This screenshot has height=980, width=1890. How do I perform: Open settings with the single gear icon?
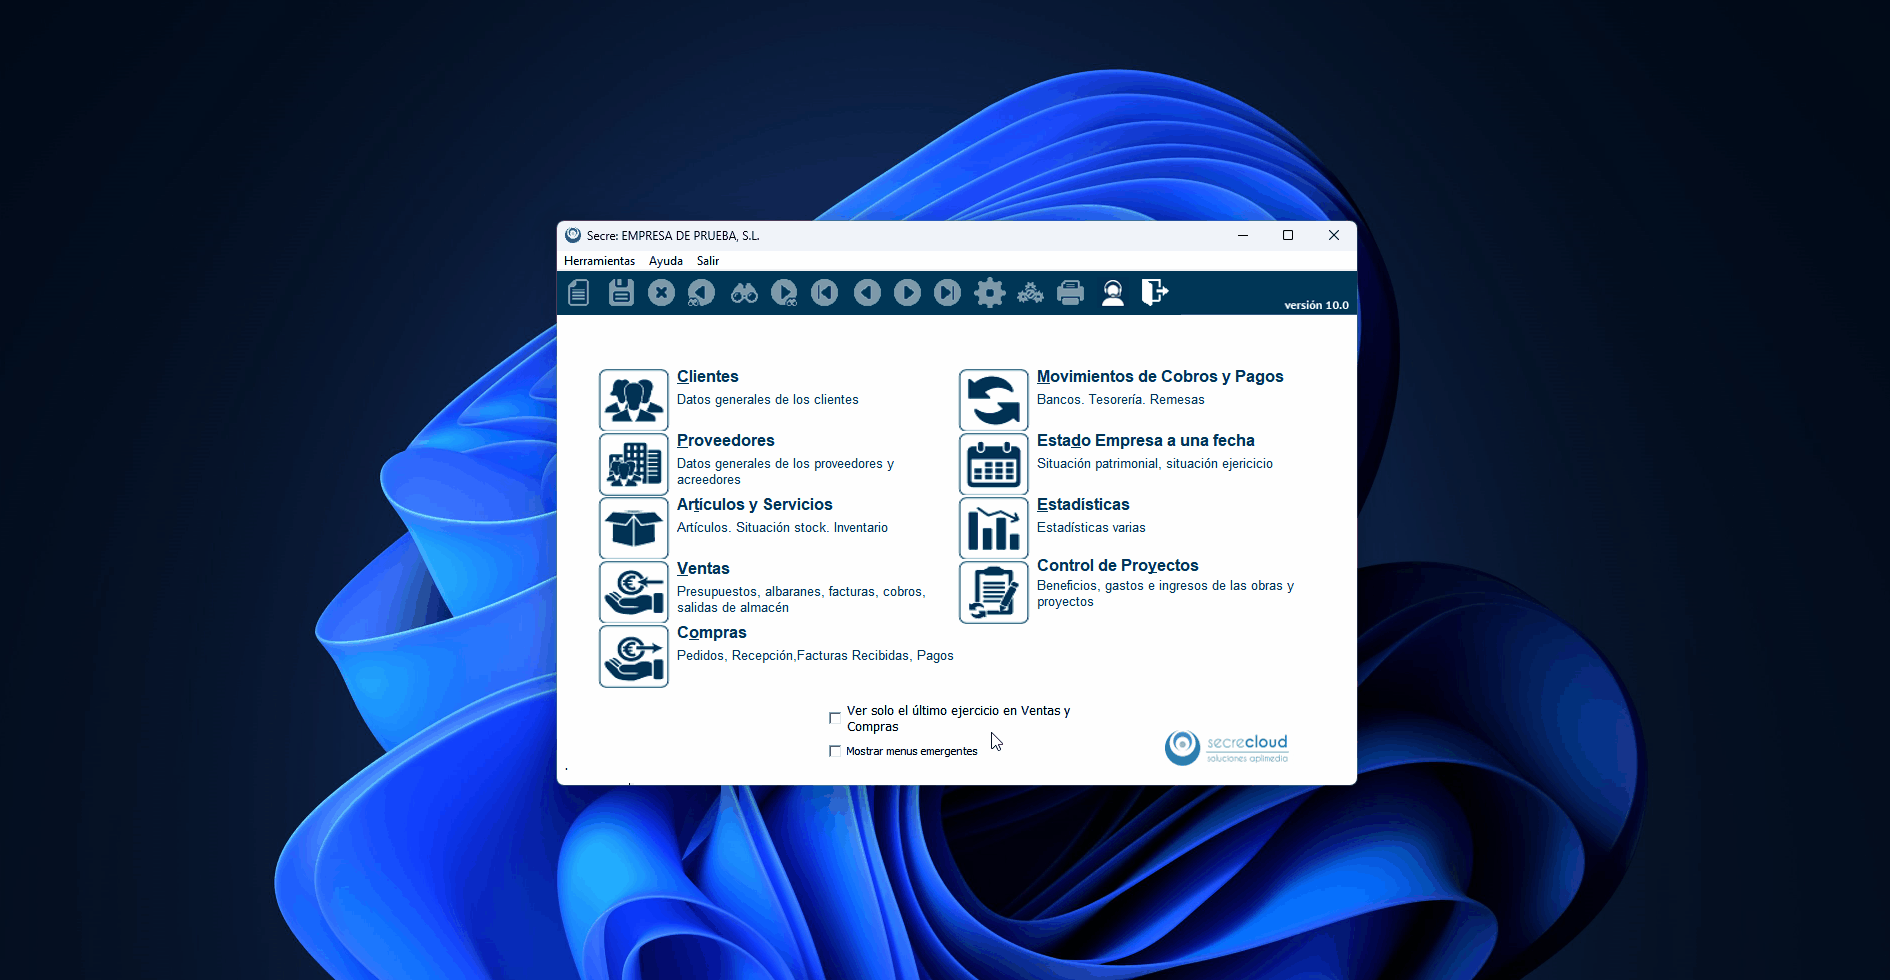(989, 293)
